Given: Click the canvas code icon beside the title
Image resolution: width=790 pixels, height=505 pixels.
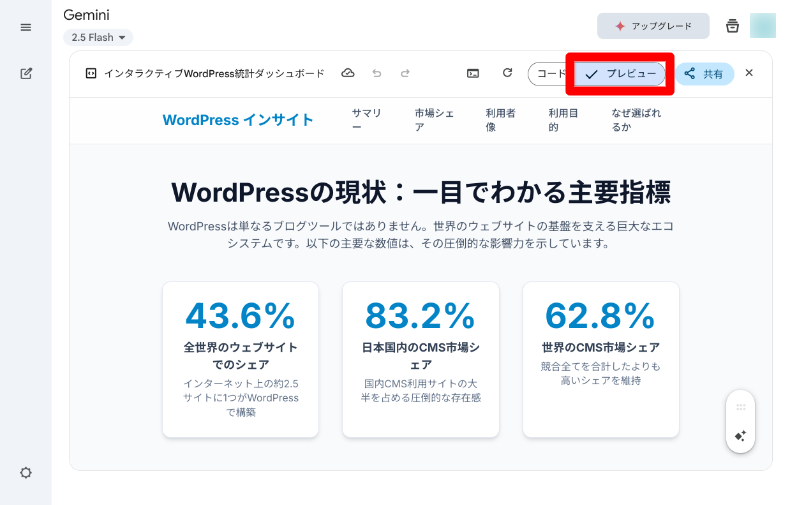Looking at the screenshot, I should tap(91, 74).
